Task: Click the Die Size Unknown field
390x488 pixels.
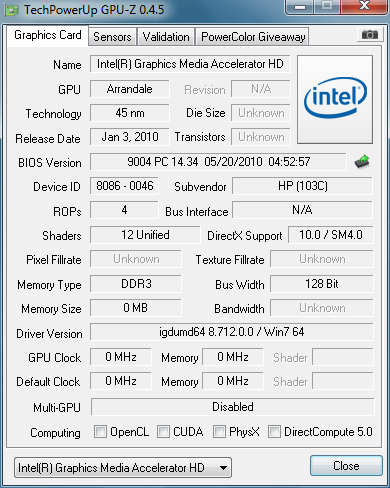Action: [x=261, y=113]
